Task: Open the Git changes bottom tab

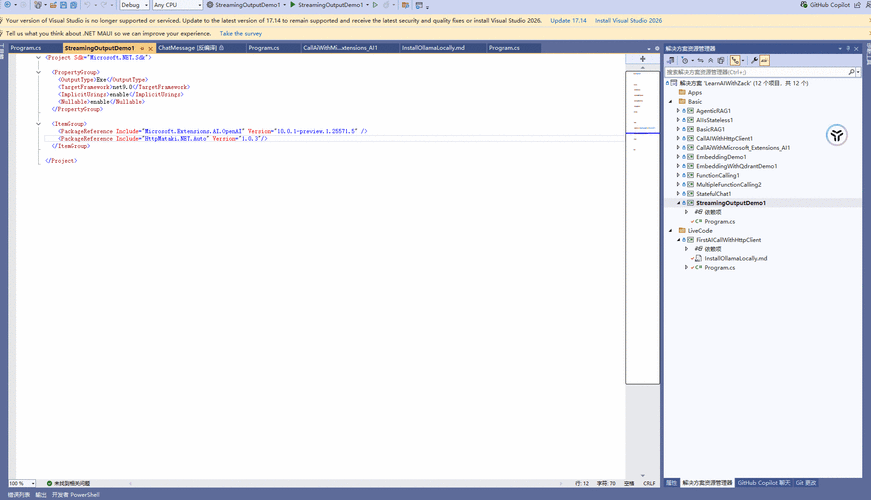Action: coord(805,483)
